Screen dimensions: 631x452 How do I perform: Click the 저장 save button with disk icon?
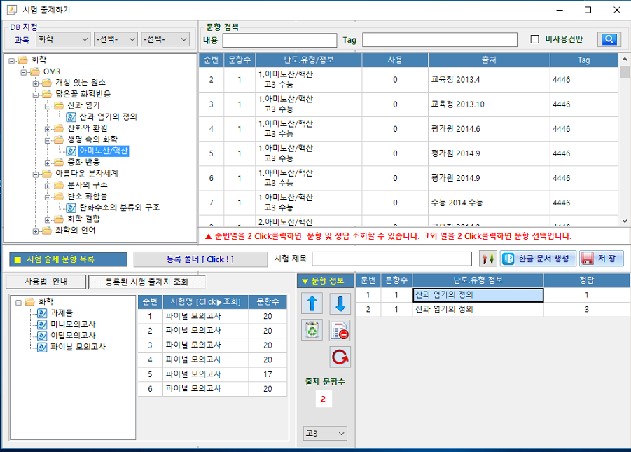tap(600, 259)
